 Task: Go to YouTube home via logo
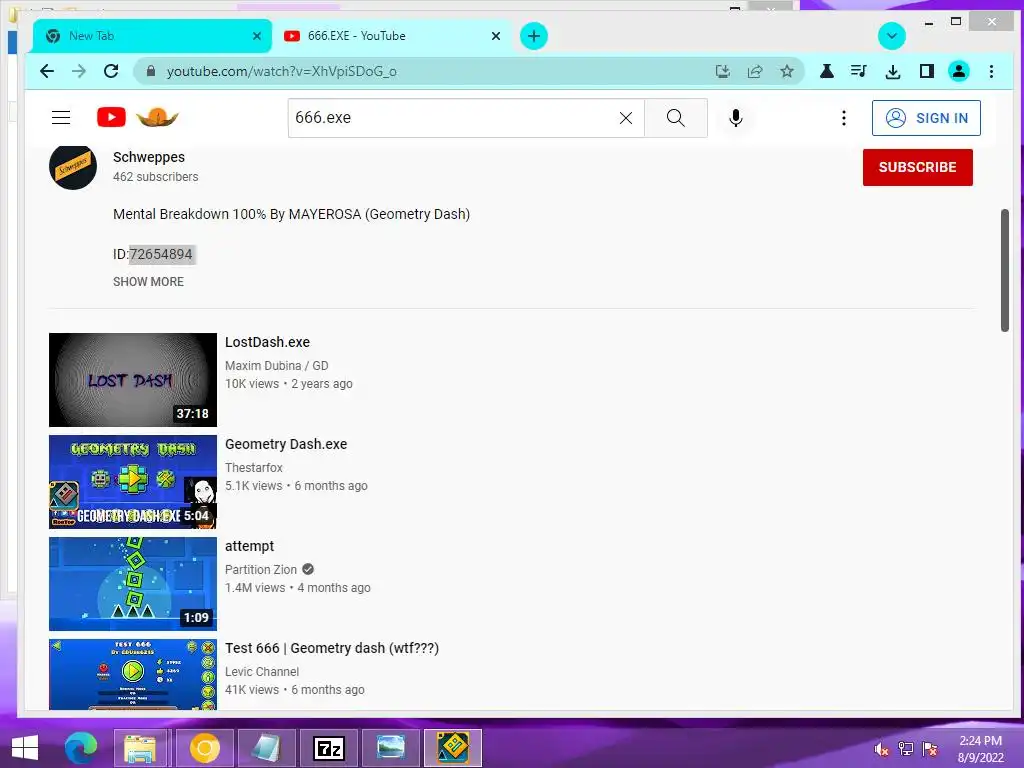pos(111,118)
